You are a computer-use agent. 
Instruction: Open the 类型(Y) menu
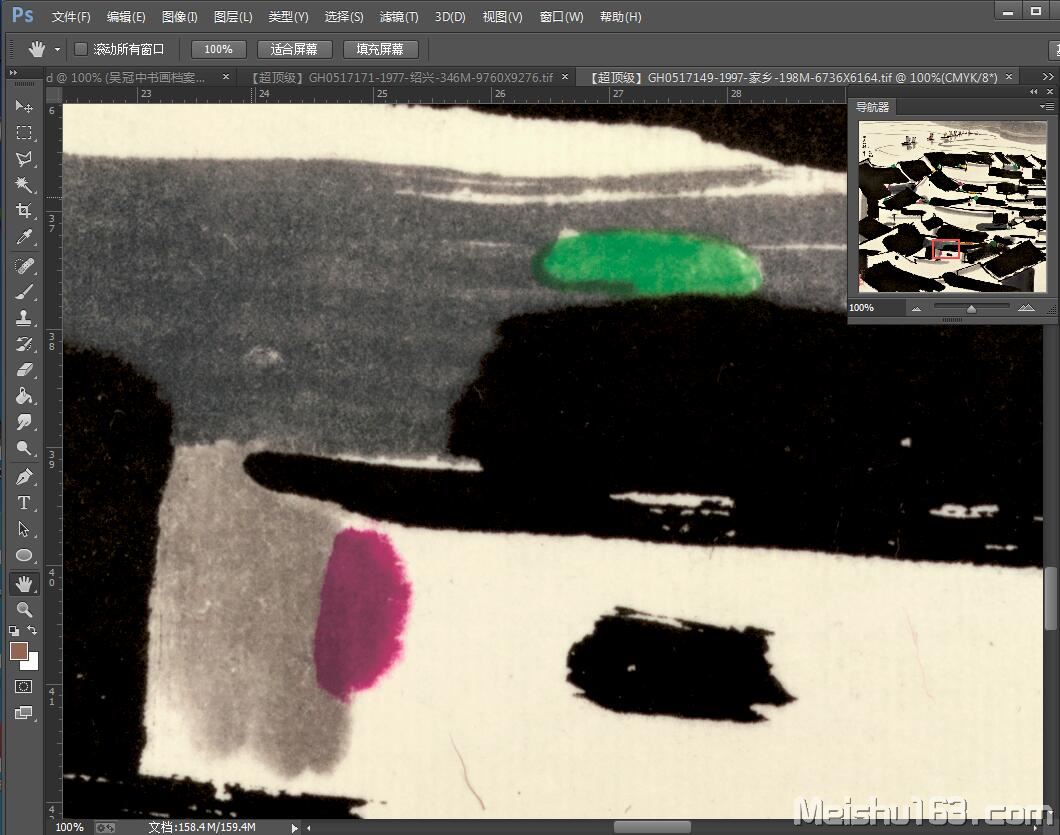(x=288, y=16)
